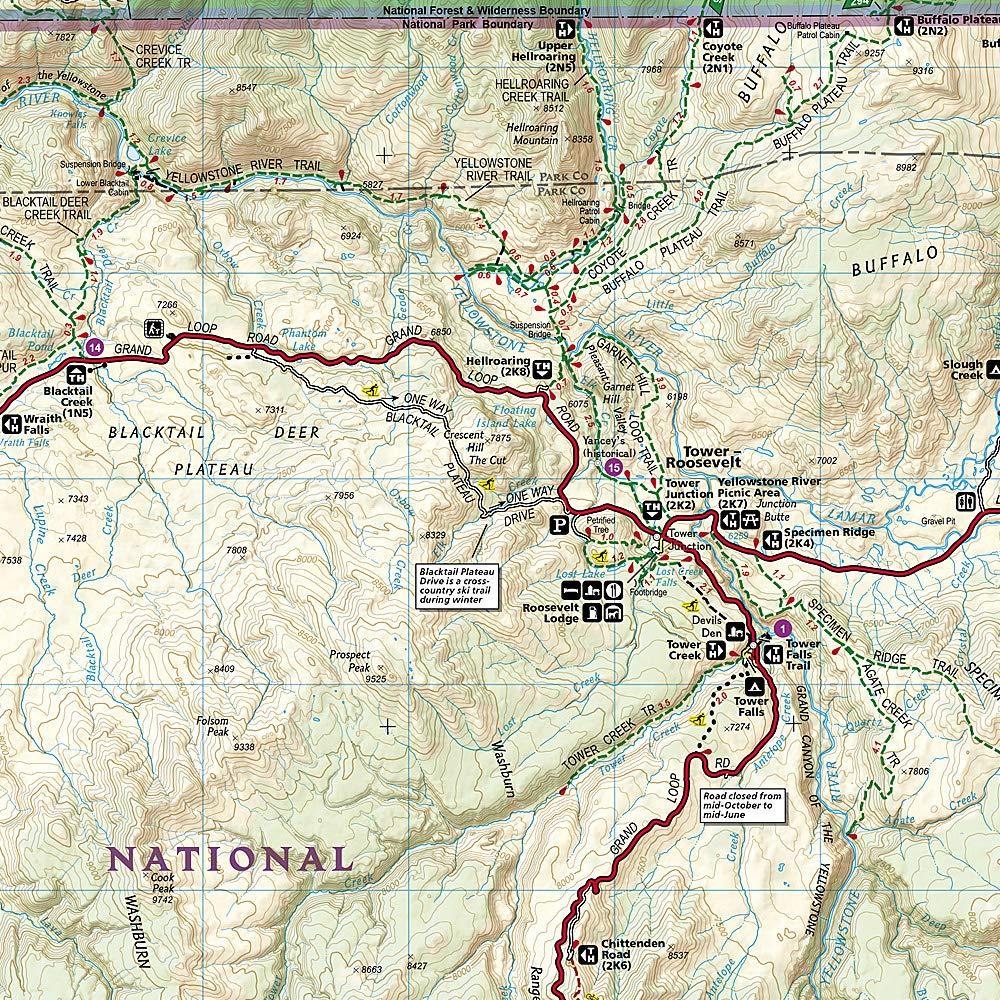1000x1000 pixels.
Task: Click the 'Yancey's (historical)' label
Action: click(609, 447)
